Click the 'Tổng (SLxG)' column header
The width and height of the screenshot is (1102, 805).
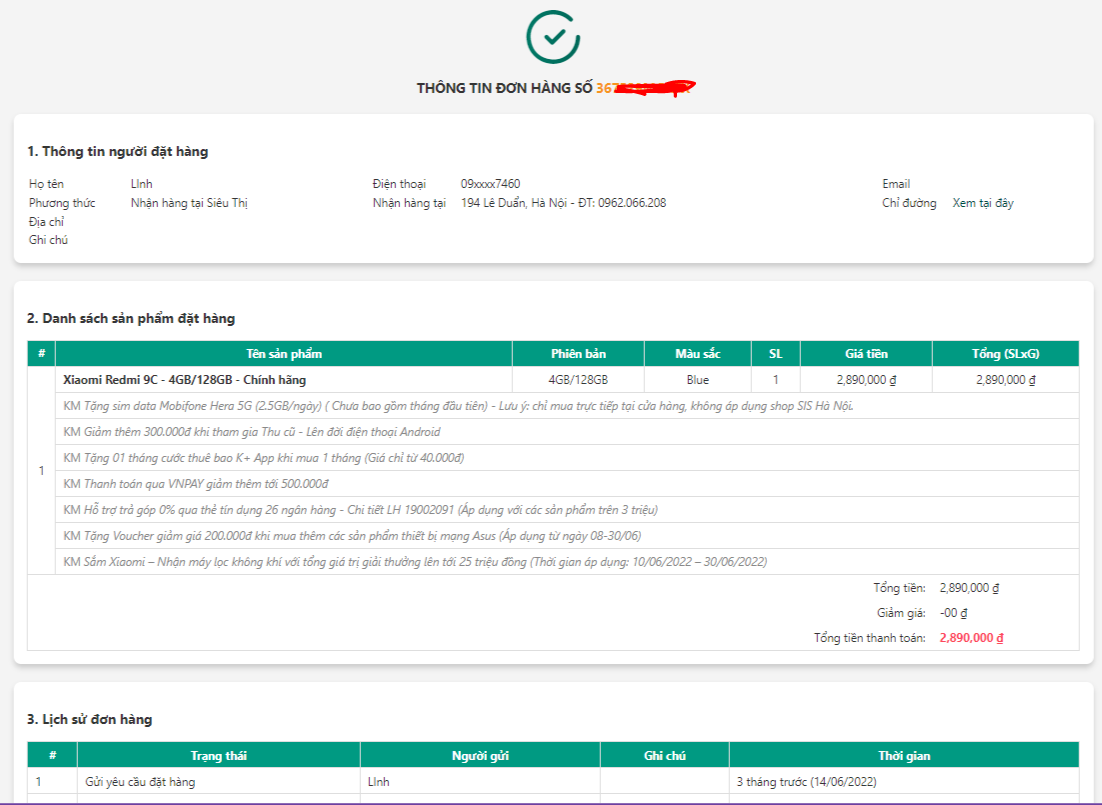(1005, 354)
